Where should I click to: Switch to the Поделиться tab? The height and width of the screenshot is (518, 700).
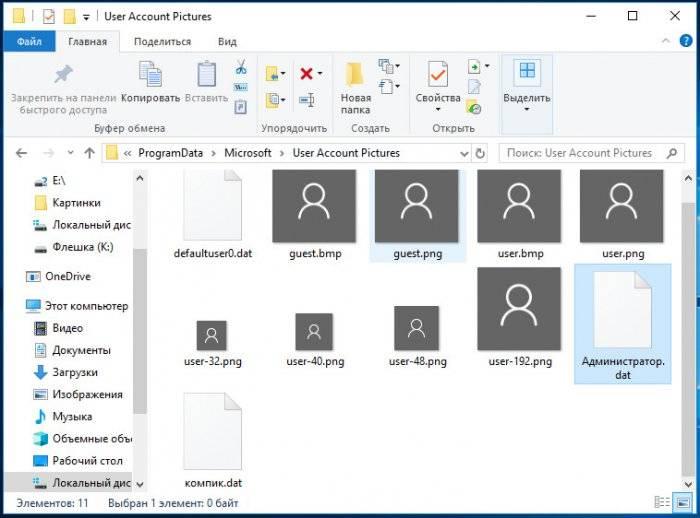point(162,42)
